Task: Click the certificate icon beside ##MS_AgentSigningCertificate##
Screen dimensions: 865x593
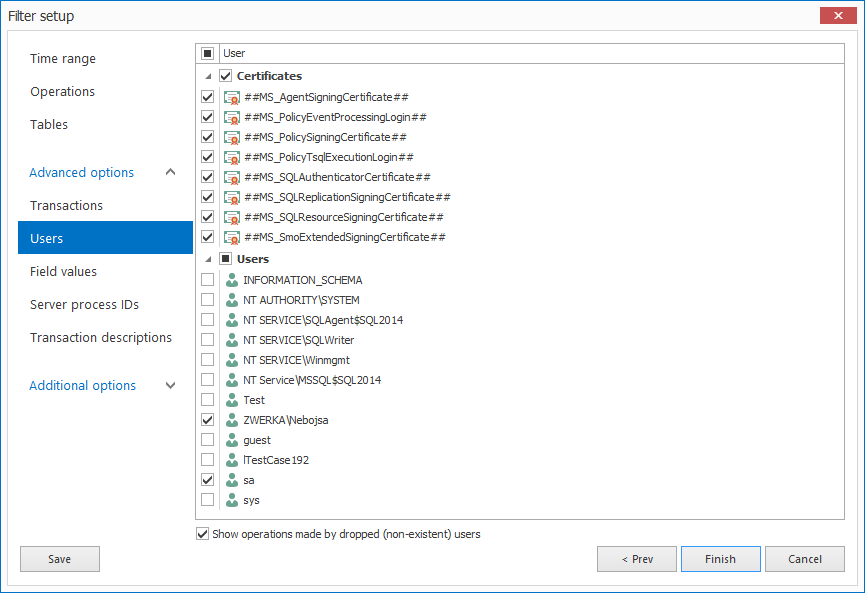Action: tap(232, 97)
